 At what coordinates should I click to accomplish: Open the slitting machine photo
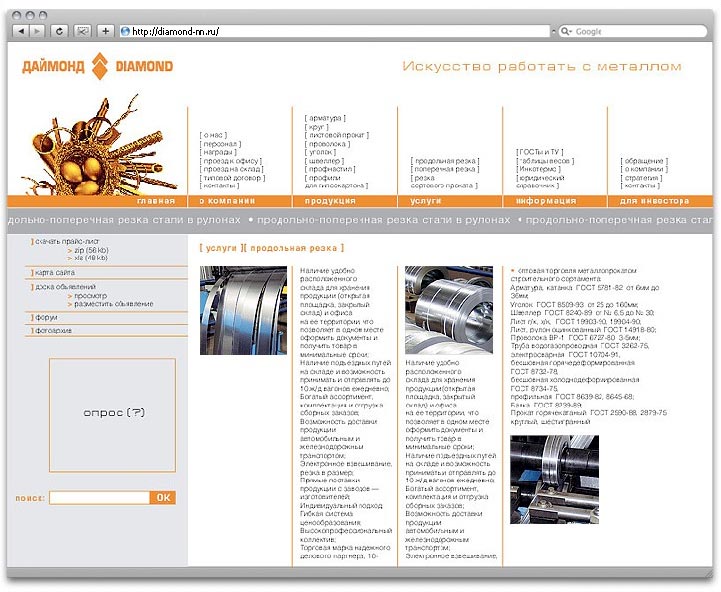point(555,479)
